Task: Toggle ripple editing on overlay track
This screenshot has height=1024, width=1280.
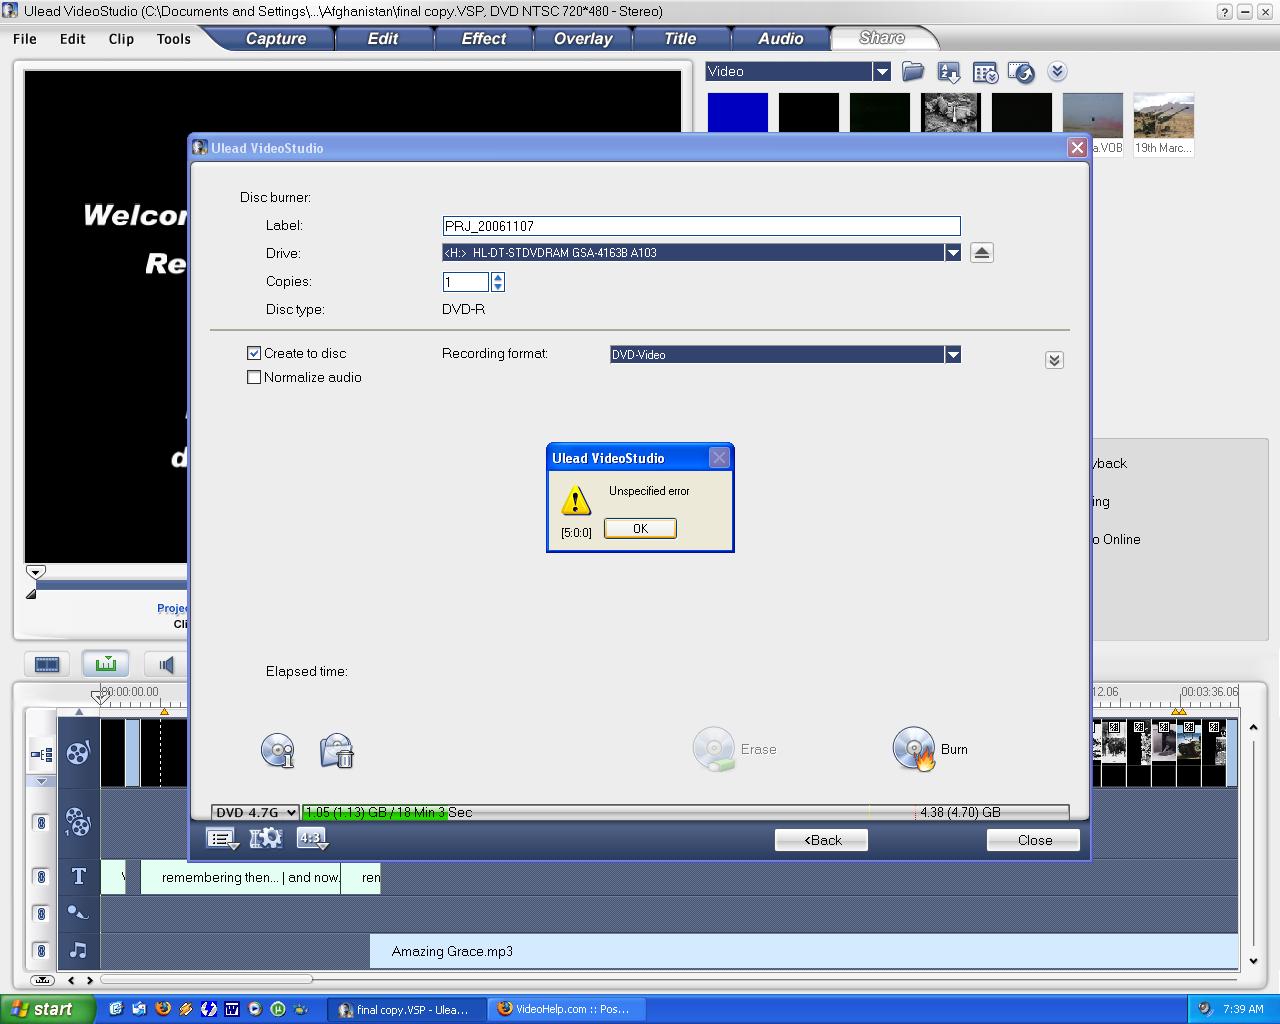Action: (x=41, y=823)
